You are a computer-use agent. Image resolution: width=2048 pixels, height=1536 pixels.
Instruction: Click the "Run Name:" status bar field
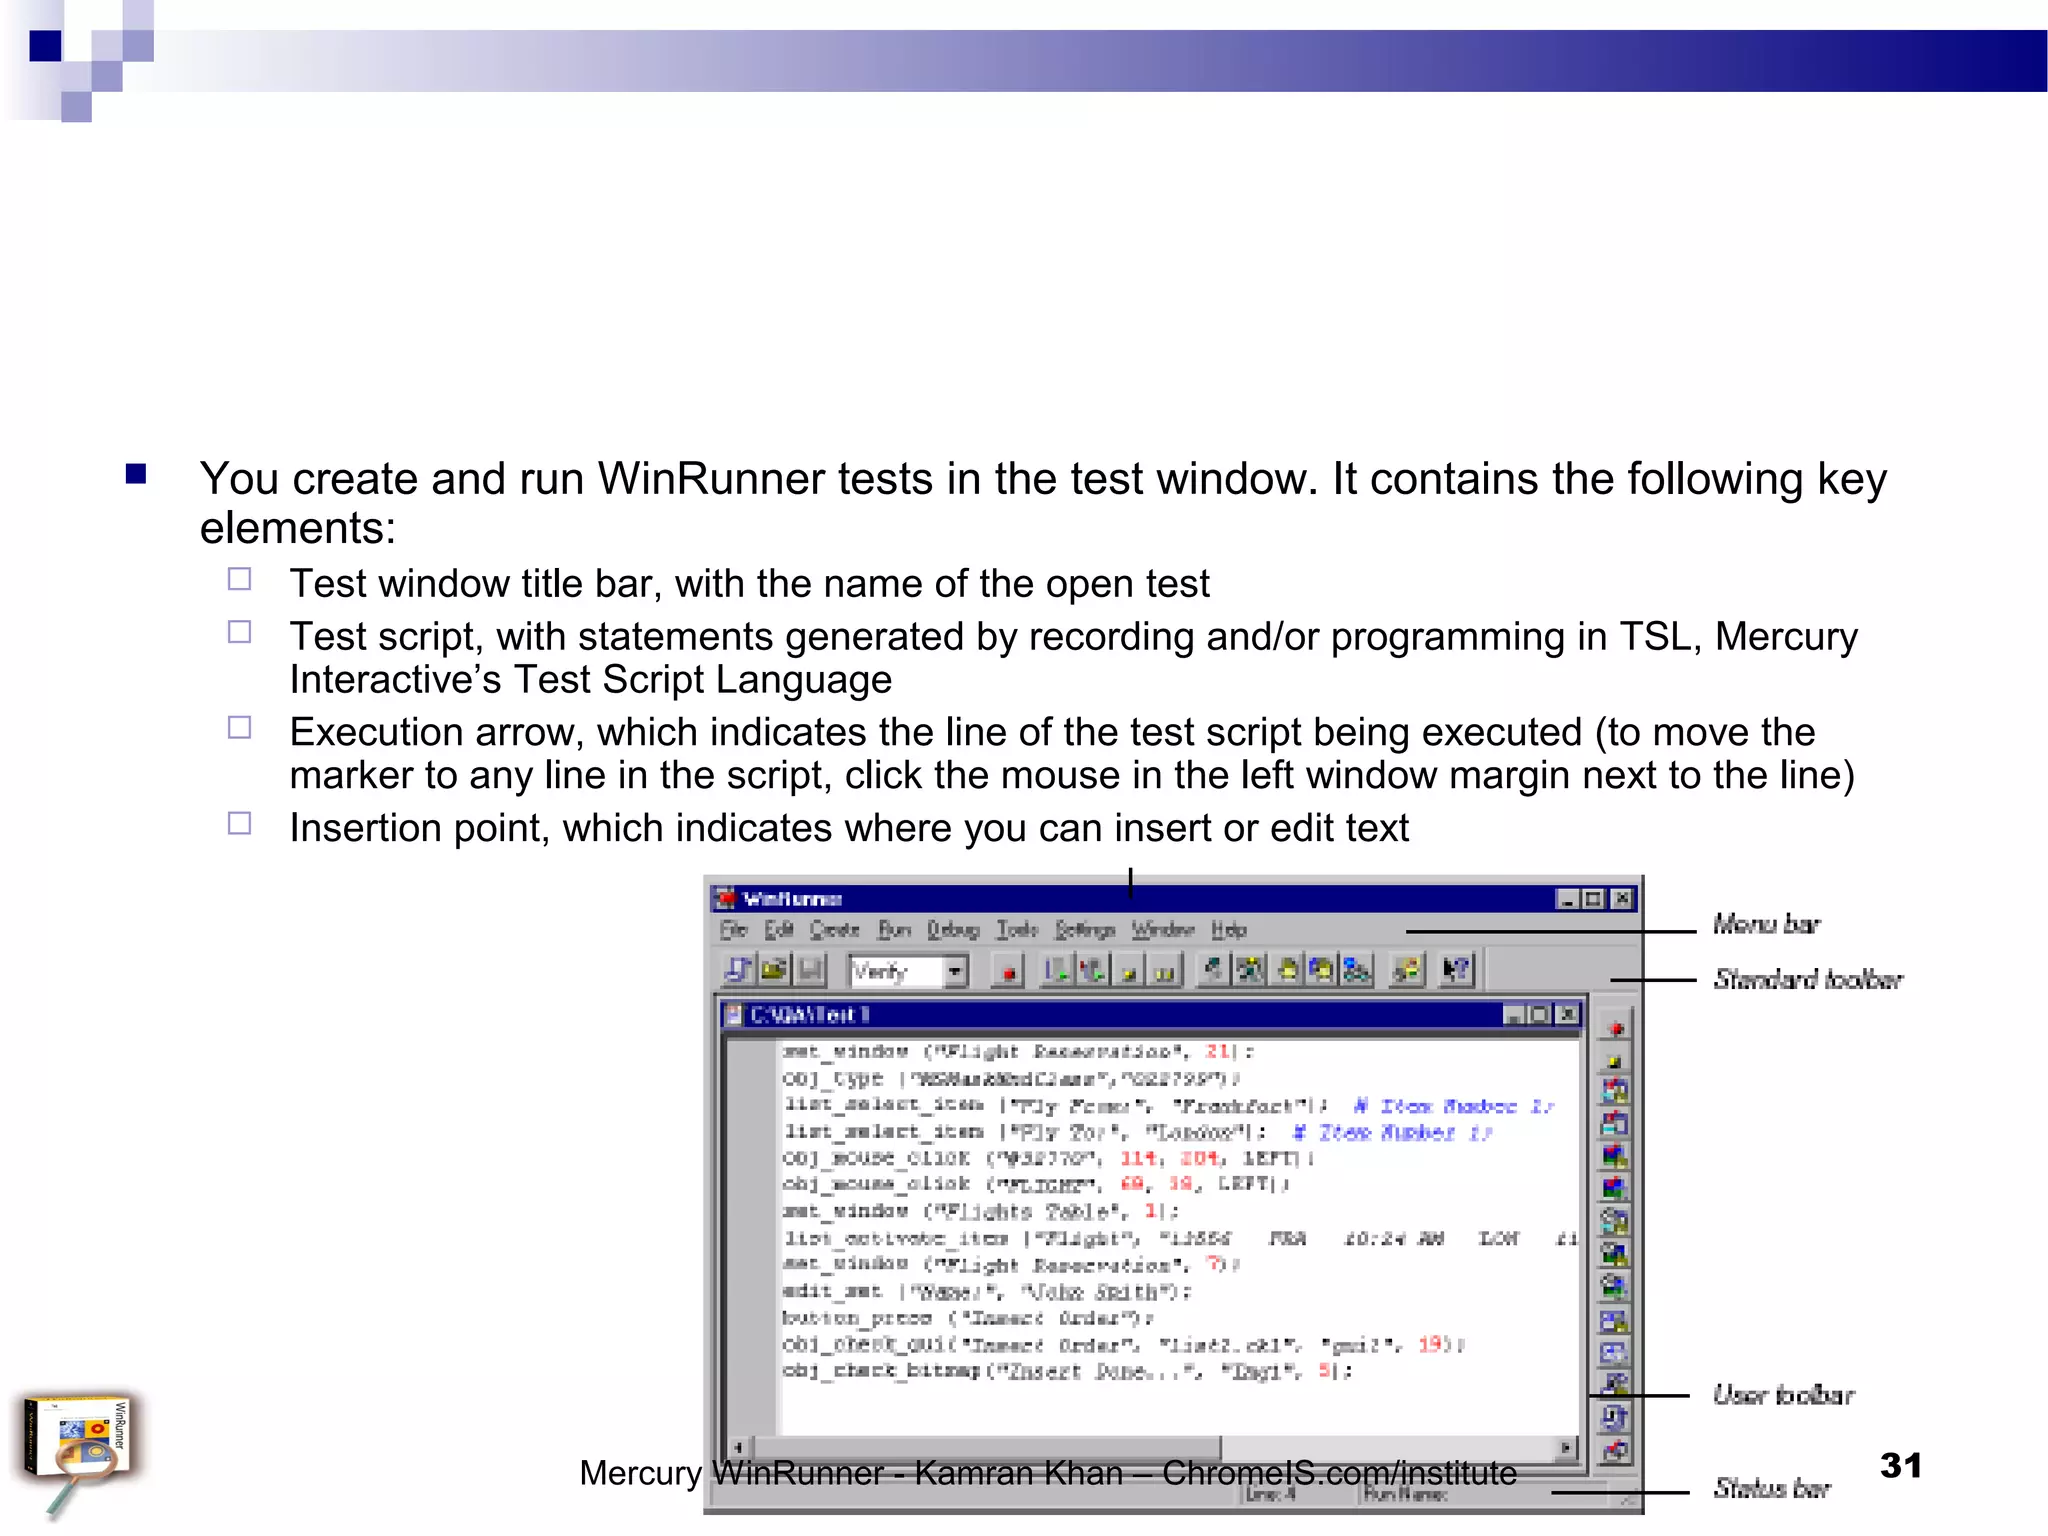1406,1494
